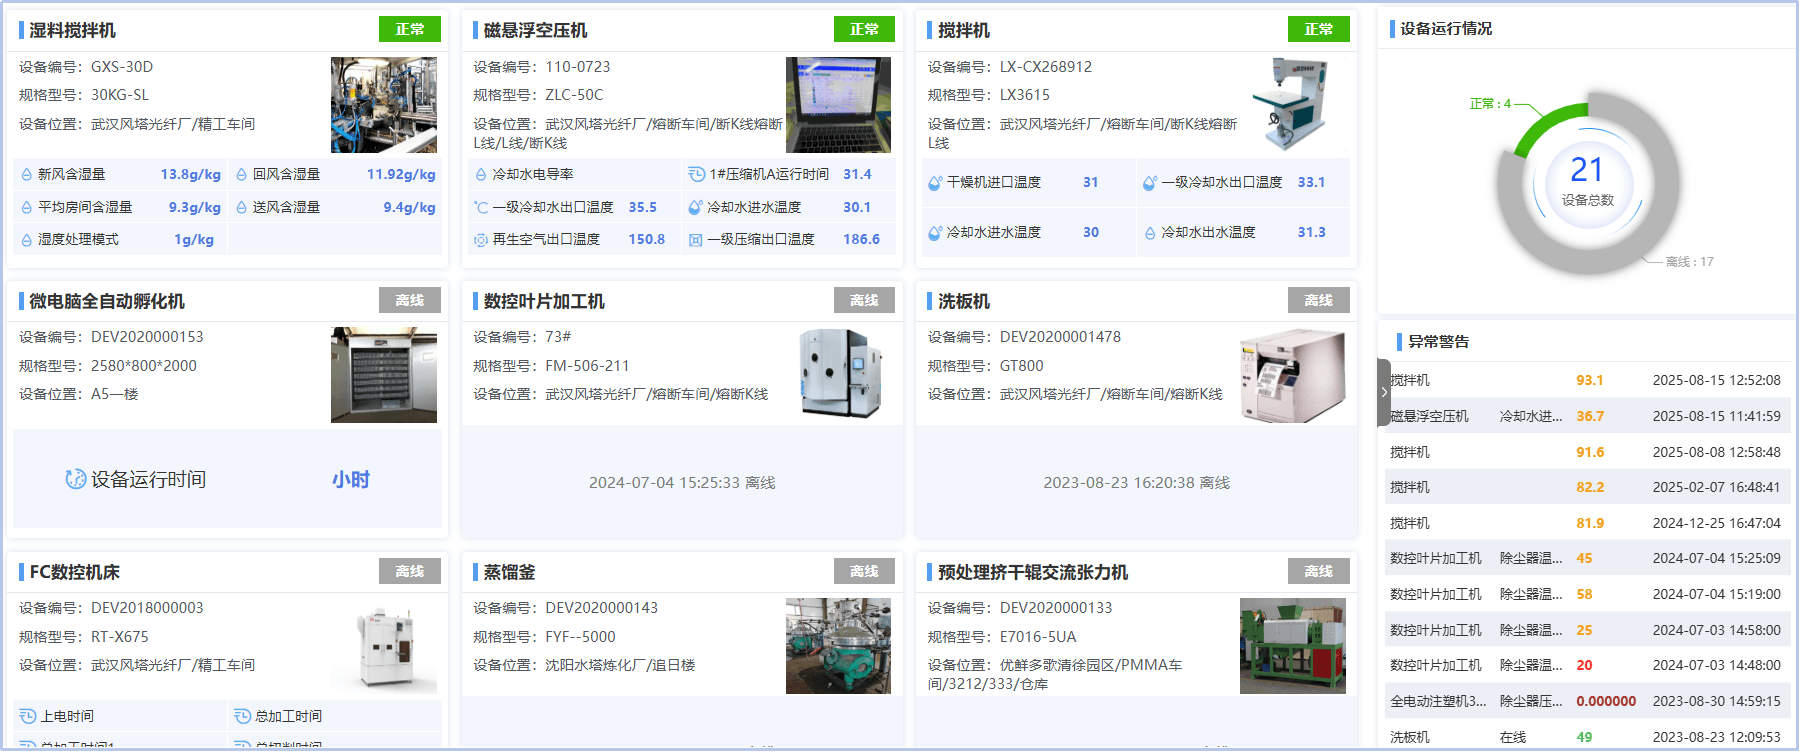Select the 搅拌机 alert row with value 81.9
The image size is (1801, 753).
click(x=1587, y=523)
